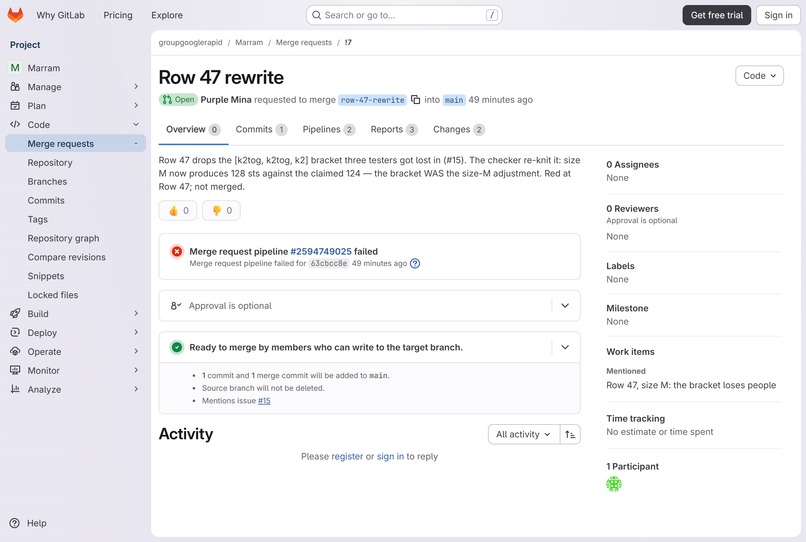Screen dimensions: 806x542
Task: Open Merge requests in the sidebar
Action: [x=76, y=143]
